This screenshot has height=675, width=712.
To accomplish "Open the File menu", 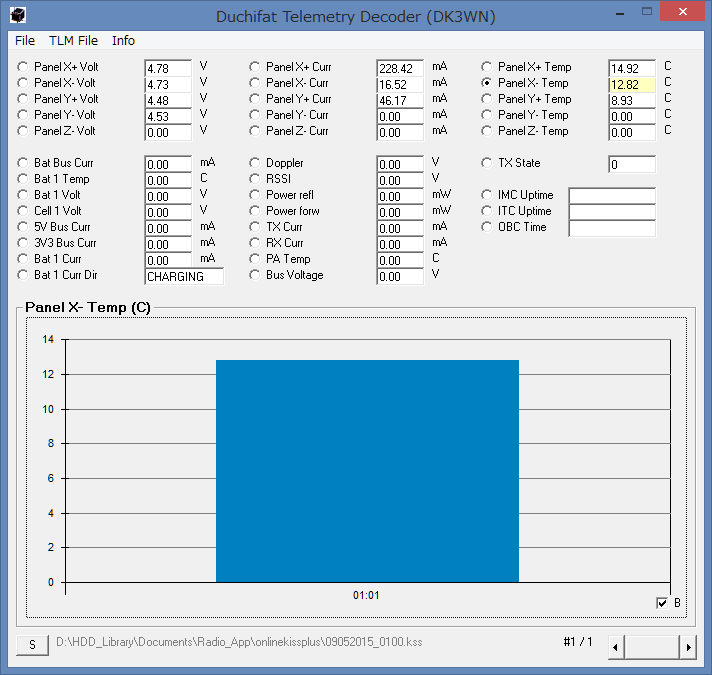I will [x=25, y=41].
